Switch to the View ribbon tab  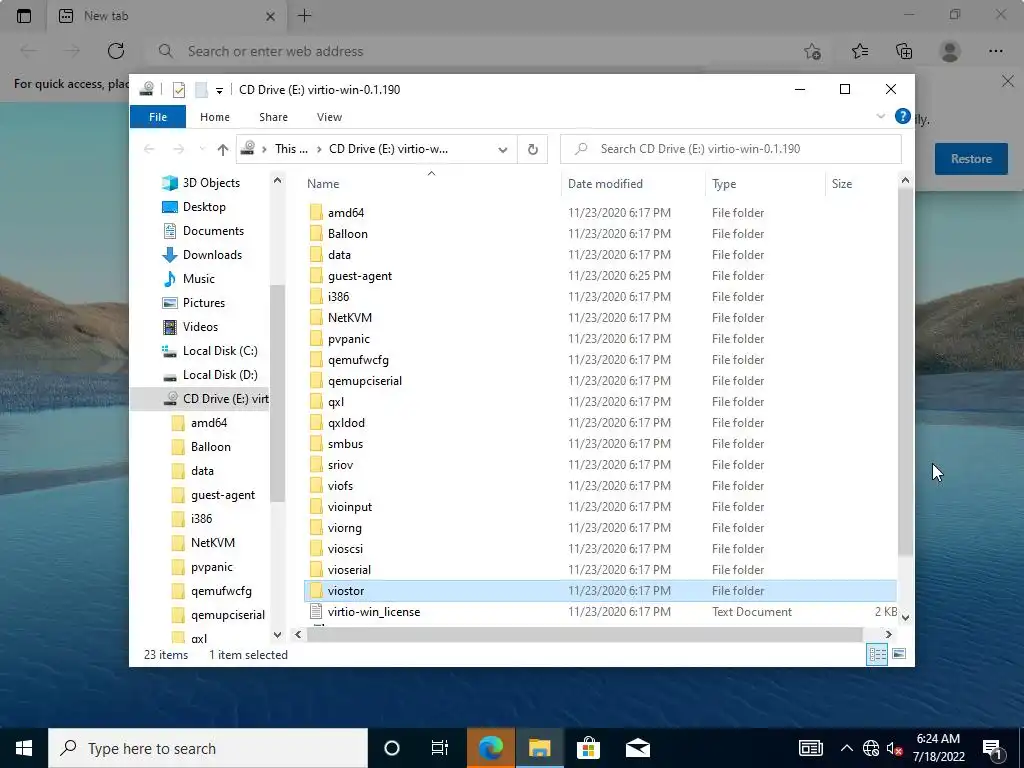(x=329, y=117)
